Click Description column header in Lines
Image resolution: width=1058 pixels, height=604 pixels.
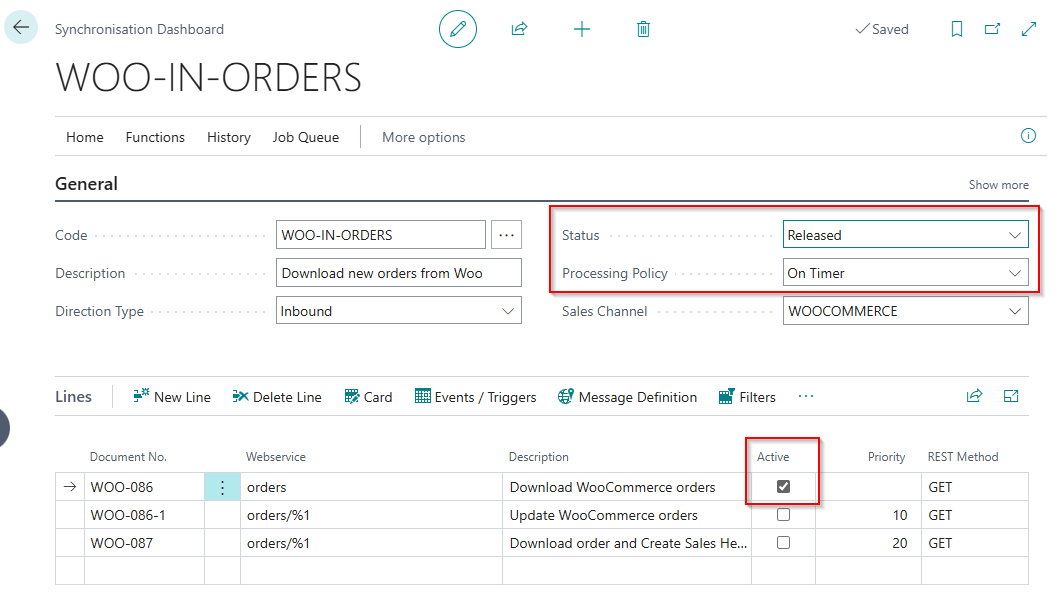pyautogui.click(x=538, y=457)
